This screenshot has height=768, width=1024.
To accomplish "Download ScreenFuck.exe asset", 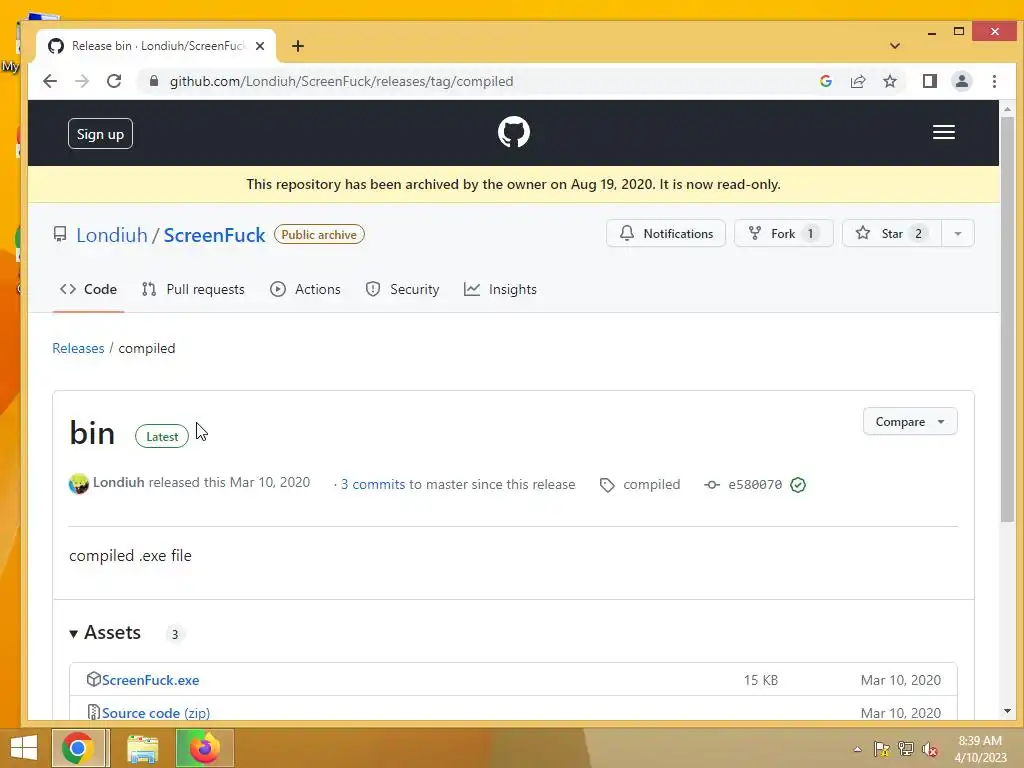I will tap(150, 680).
